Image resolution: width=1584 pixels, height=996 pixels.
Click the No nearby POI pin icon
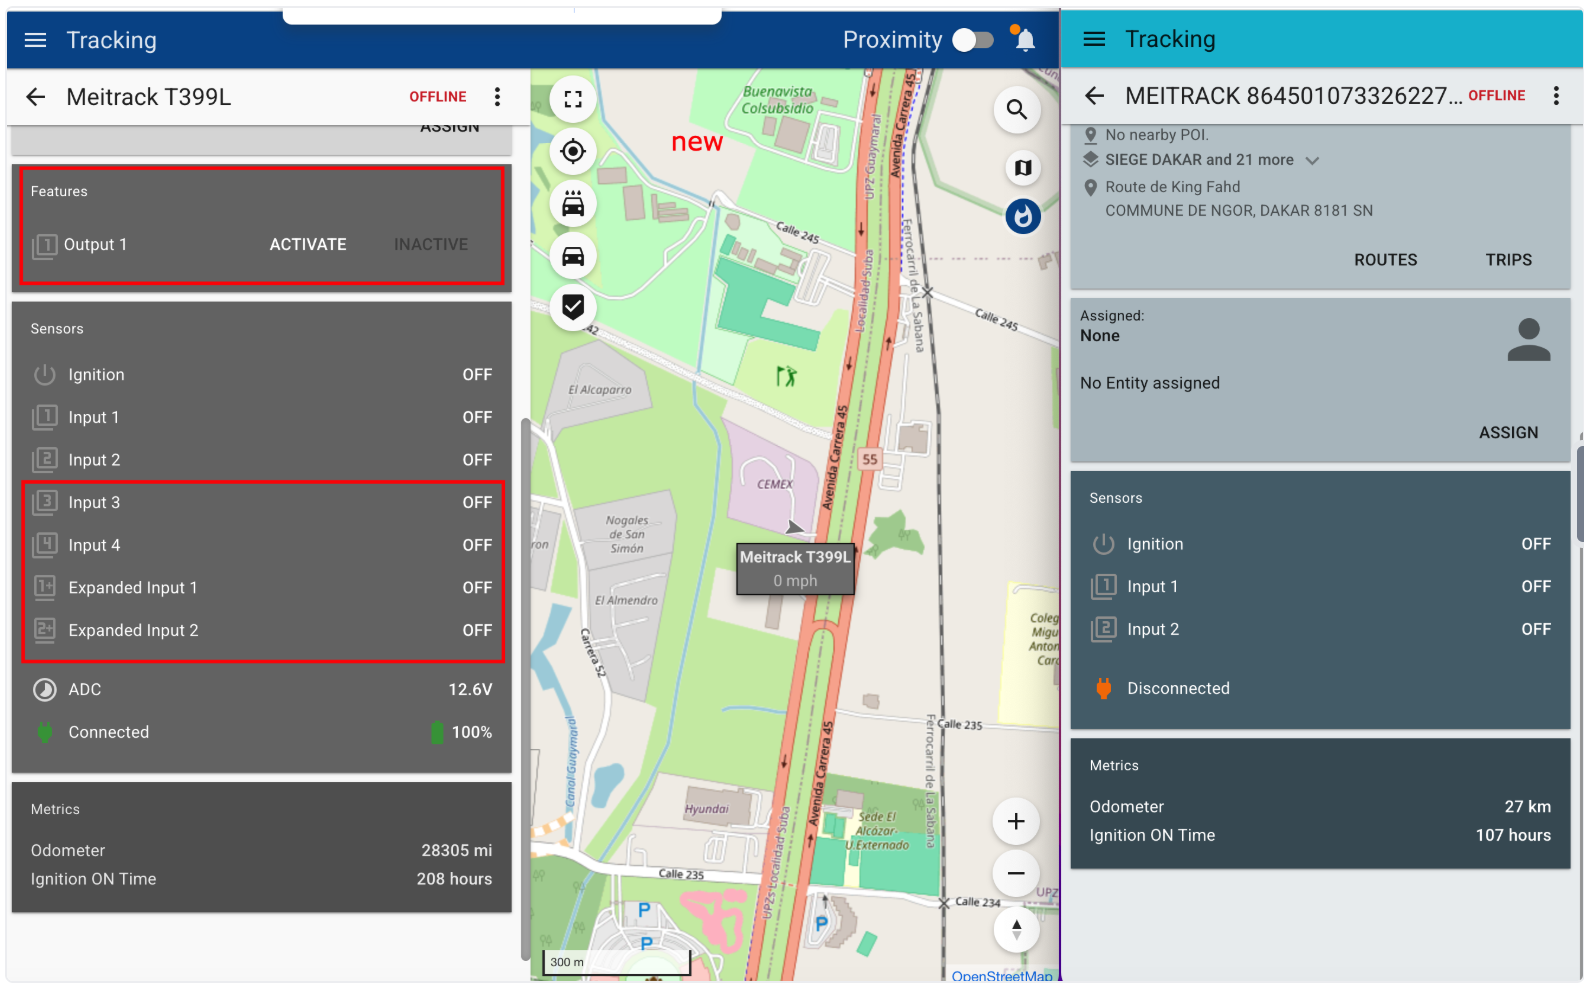click(x=1091, y=135)
